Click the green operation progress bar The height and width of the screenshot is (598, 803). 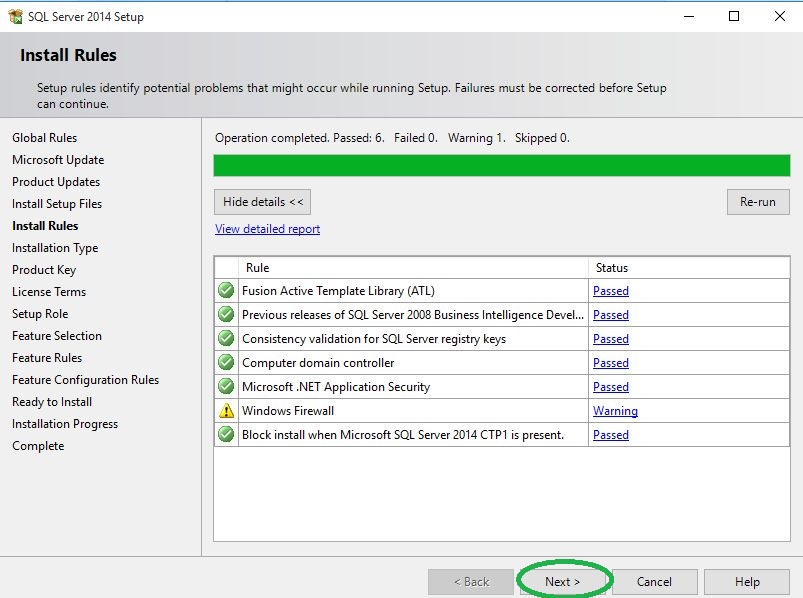501,165
